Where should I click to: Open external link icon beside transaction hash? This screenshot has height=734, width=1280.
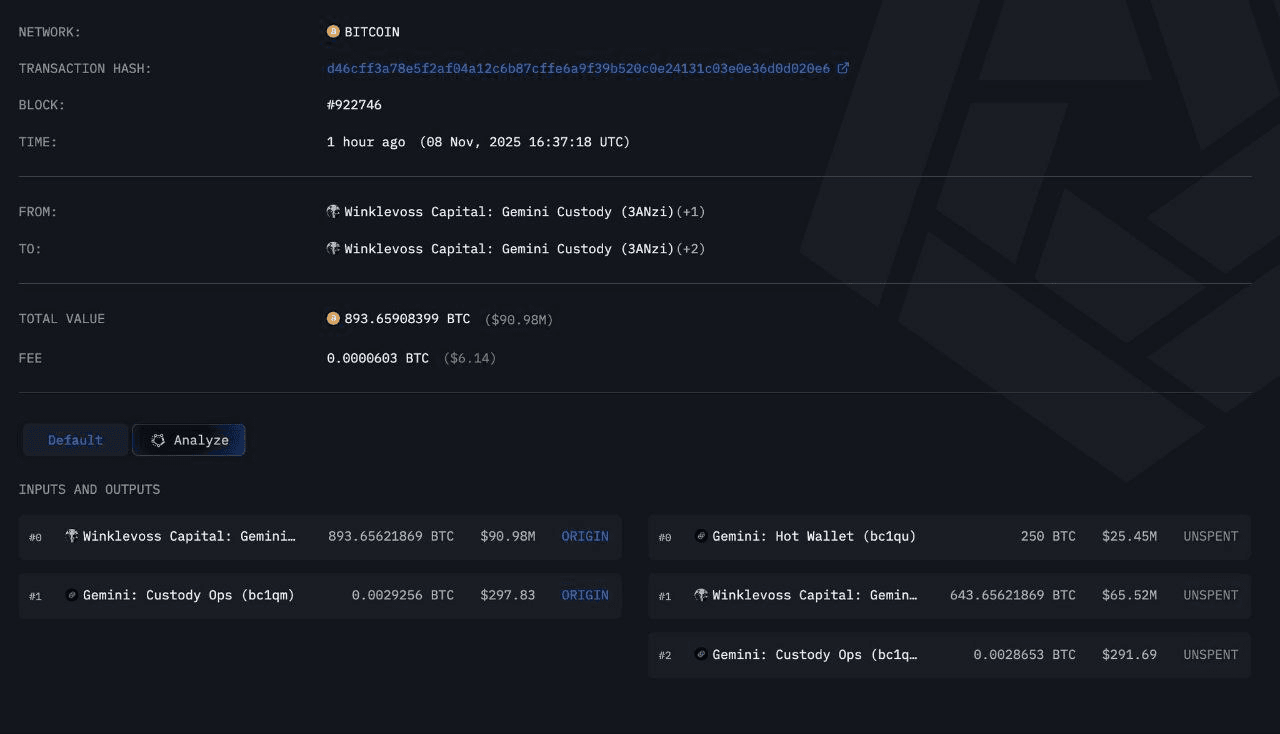click(843, 68)
